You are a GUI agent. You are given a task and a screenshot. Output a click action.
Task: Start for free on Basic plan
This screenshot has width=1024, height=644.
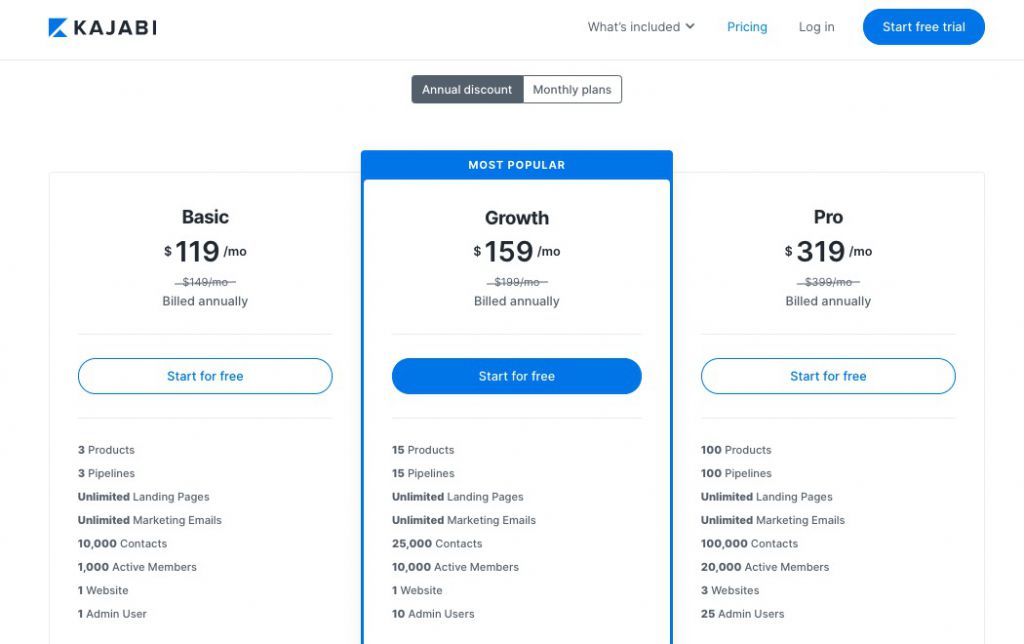point(205,376)
